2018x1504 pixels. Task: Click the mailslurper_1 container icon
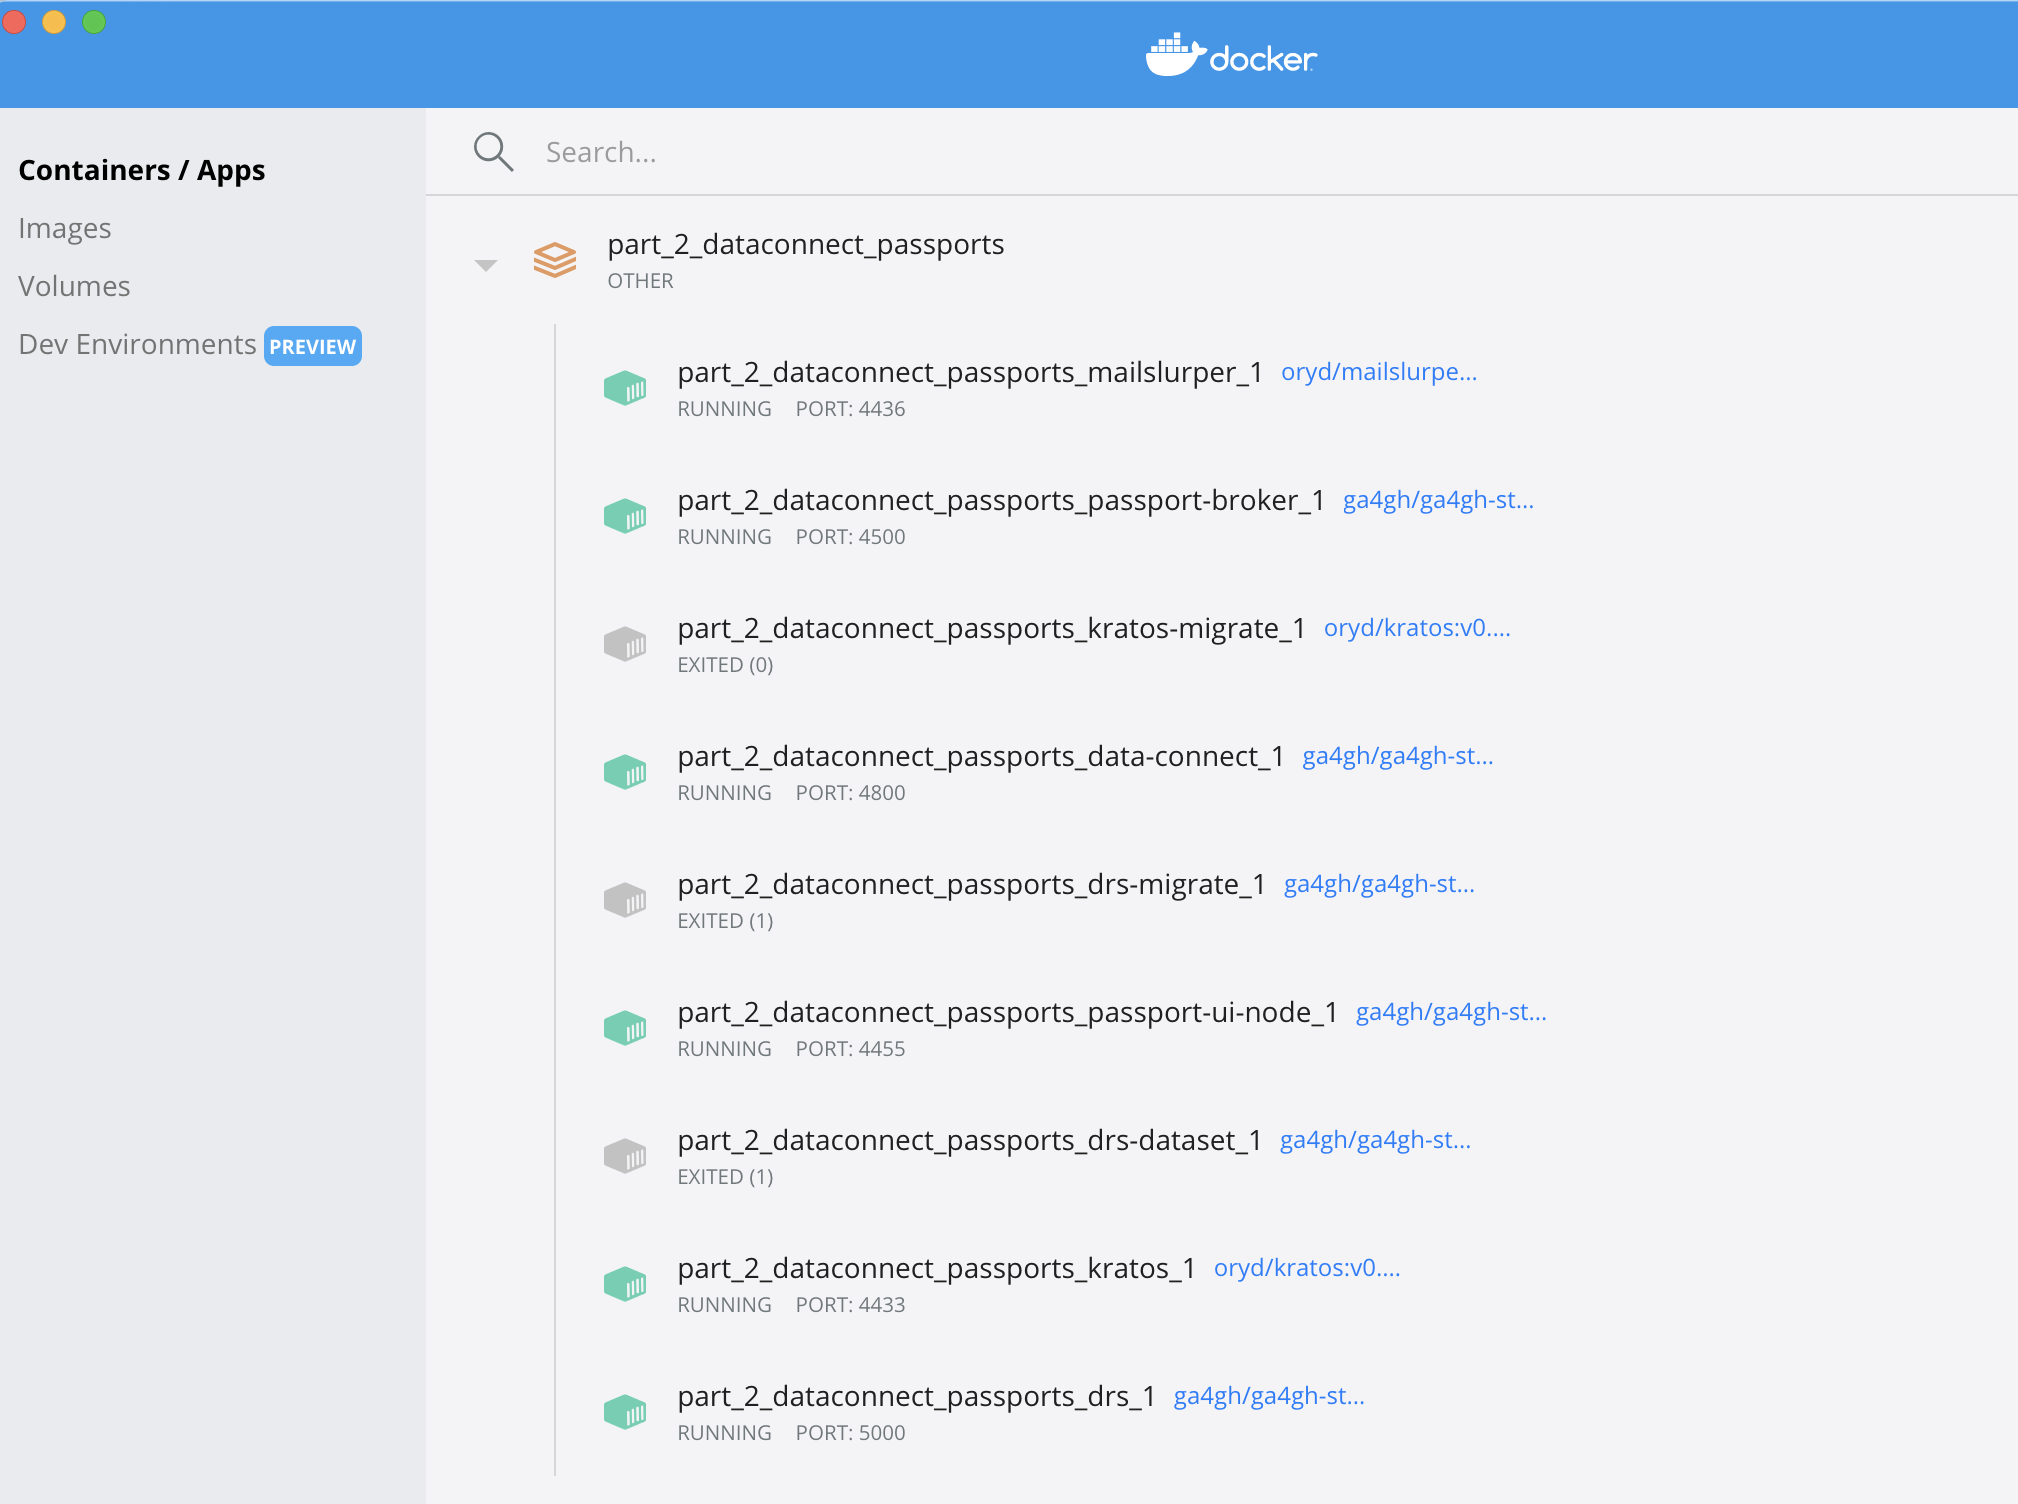[x=625, y=388]
